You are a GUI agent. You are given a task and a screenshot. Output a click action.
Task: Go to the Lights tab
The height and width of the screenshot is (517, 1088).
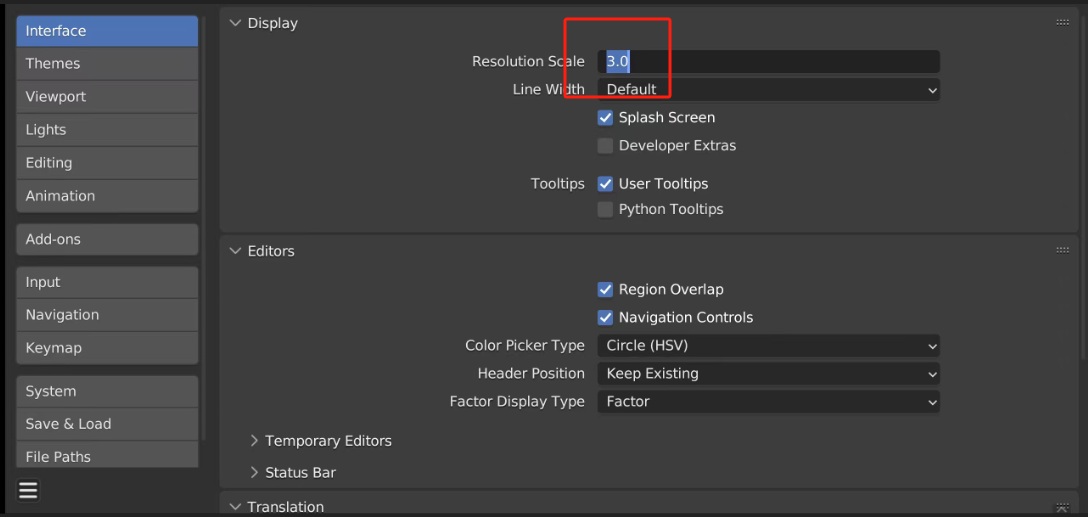107,130
